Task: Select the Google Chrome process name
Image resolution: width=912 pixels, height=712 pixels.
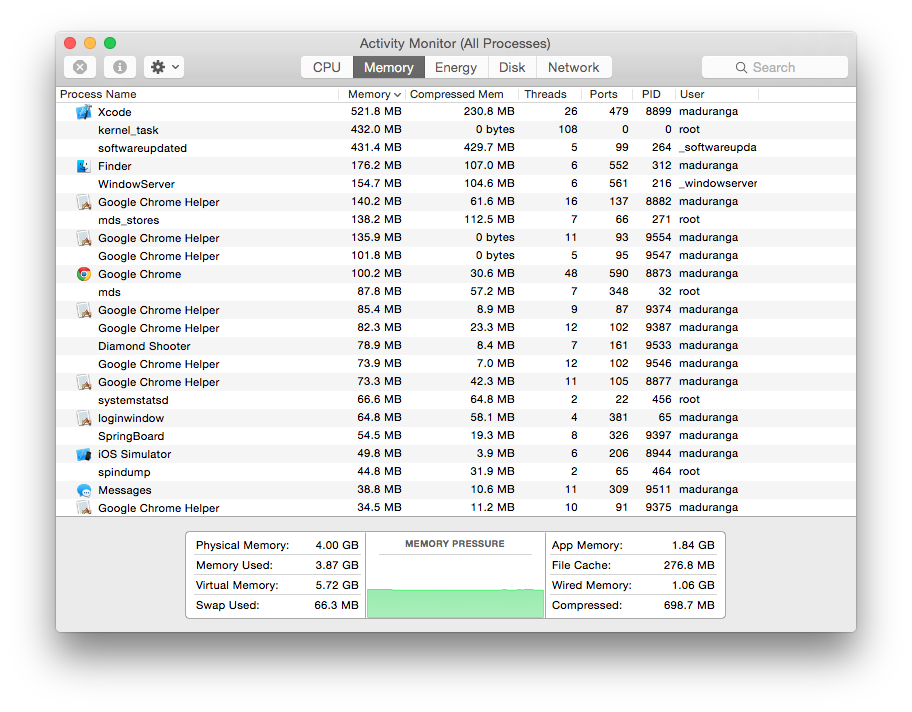Action: click(140, 274)
